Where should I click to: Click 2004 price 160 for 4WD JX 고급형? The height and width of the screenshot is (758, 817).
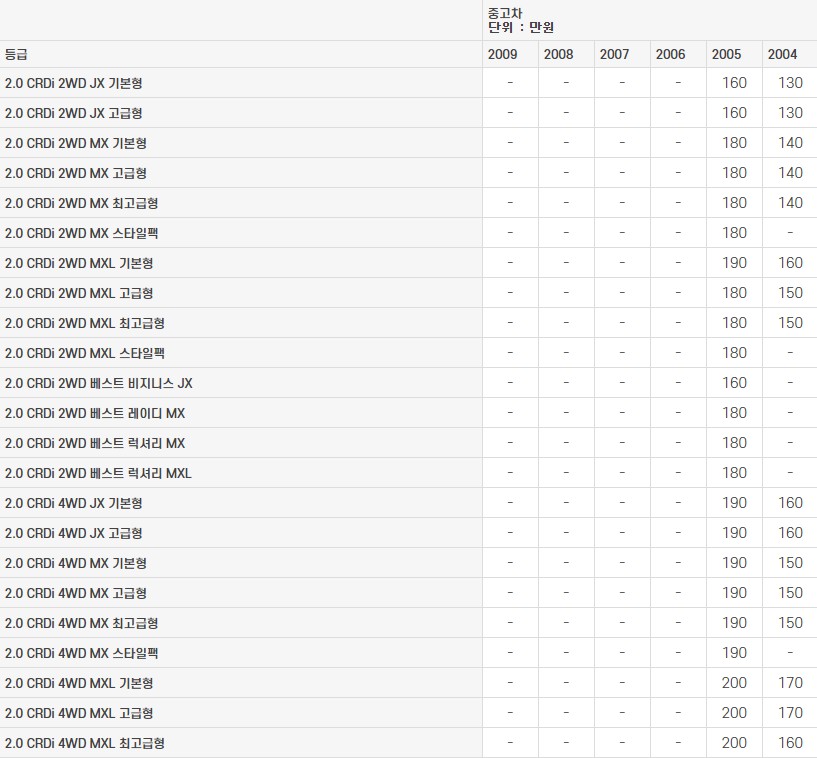(790, 533)
